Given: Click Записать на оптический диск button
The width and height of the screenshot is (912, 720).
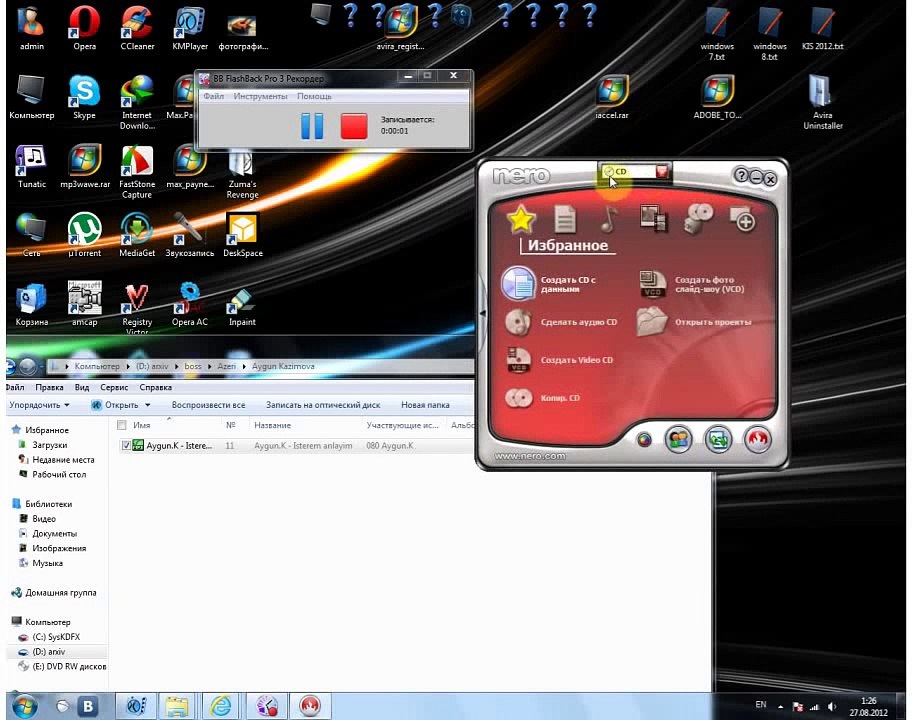Looking at the screenshot, I should 323,405.
